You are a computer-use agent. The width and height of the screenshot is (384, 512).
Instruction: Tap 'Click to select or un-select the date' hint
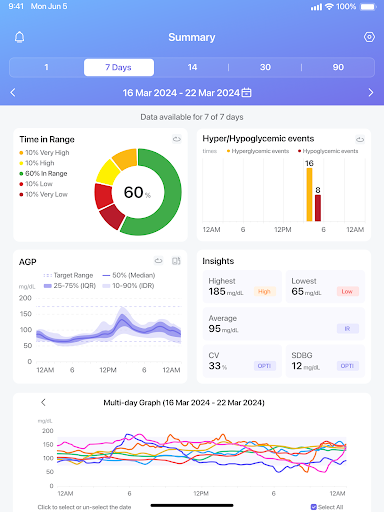pos(84,507)
